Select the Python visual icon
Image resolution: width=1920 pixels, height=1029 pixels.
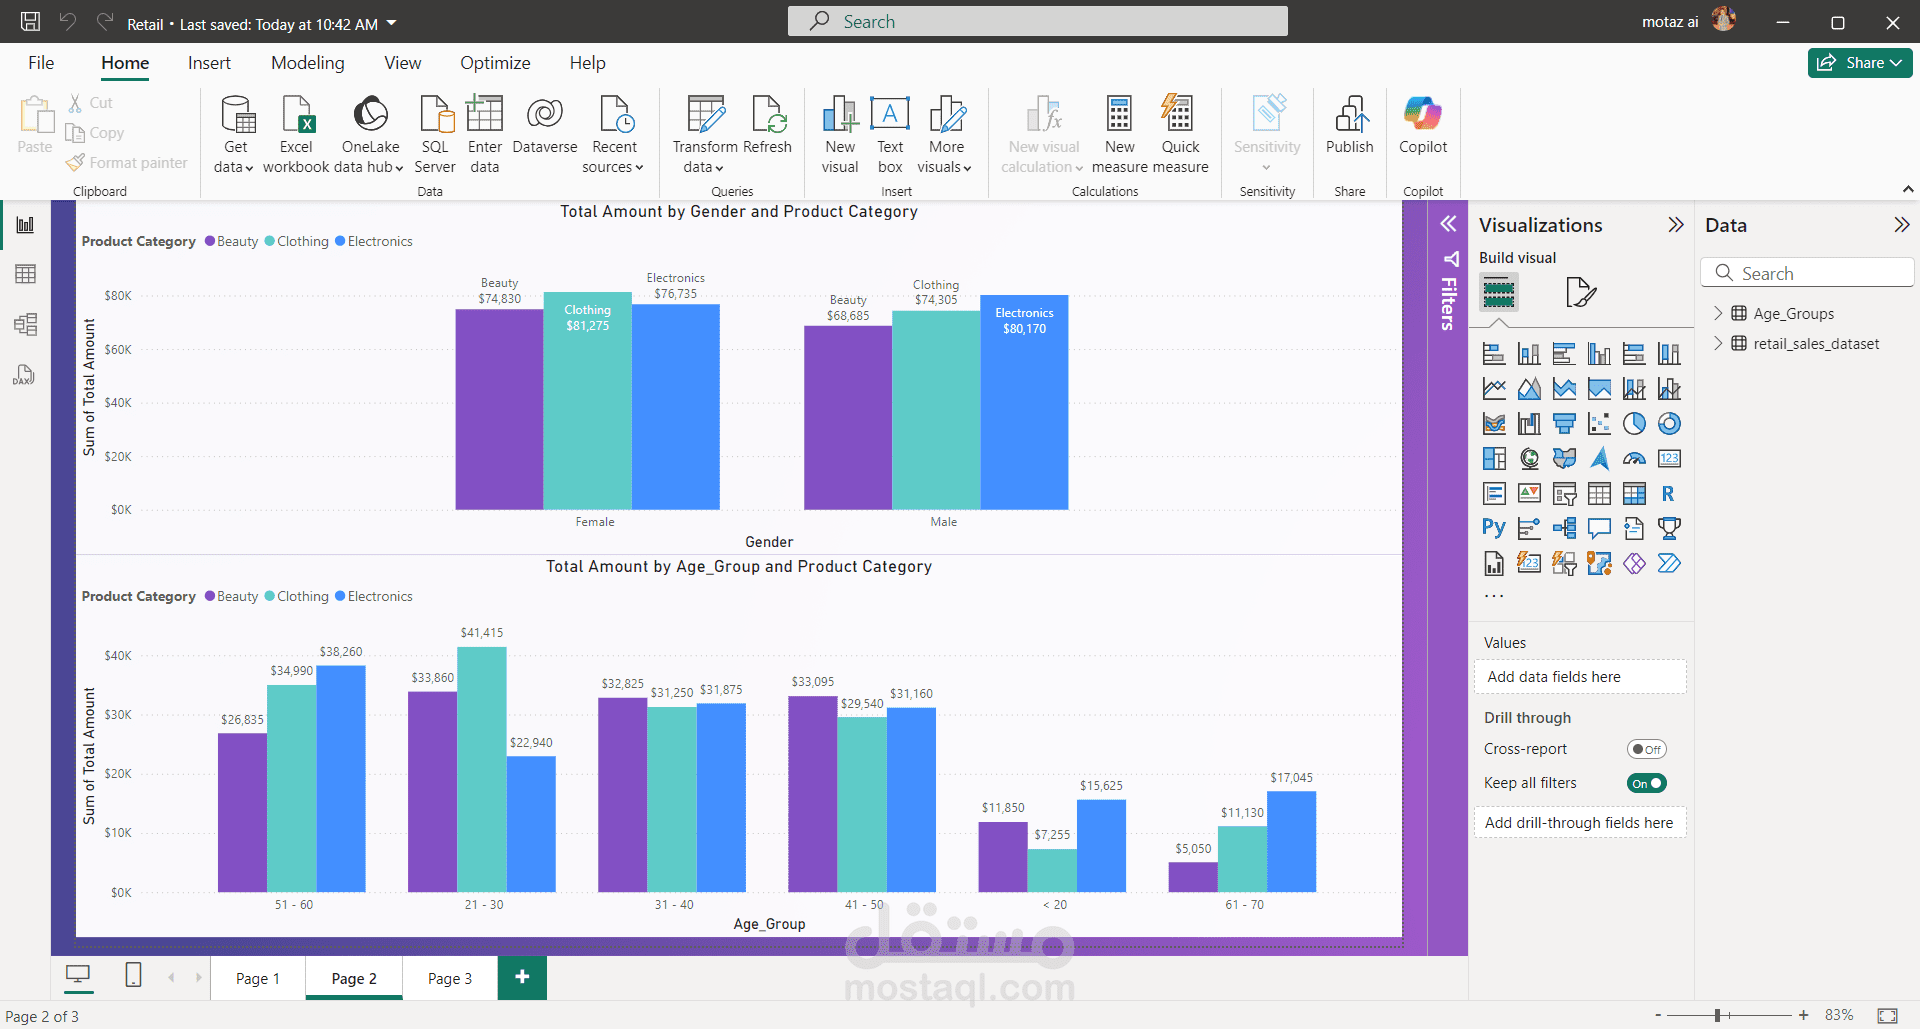1494,528
